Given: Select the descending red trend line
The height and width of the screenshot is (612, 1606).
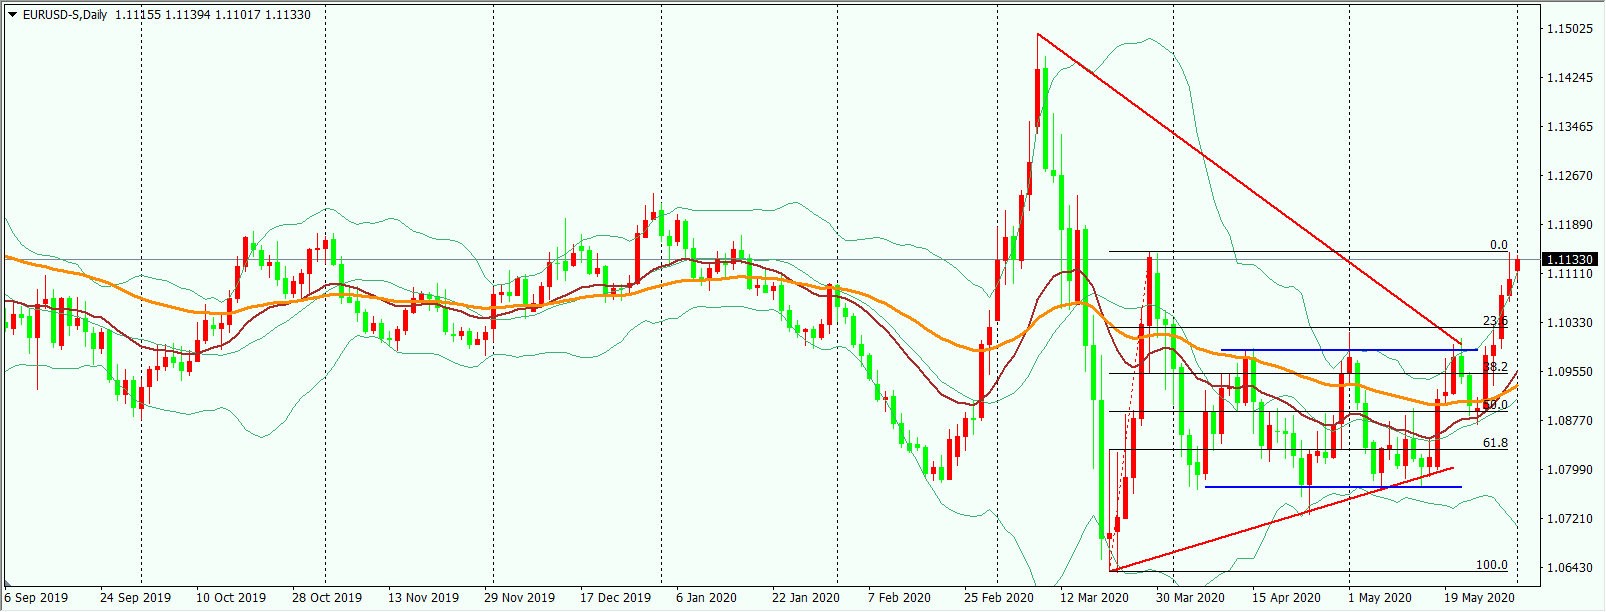Looking at the screenshot, I should tap(1250, 190).
